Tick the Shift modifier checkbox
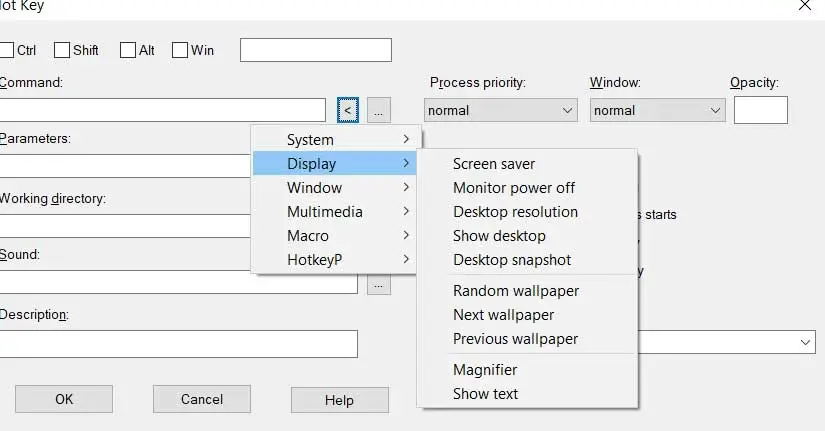The height and width of the screenshot is (431, 825). click(62, 49)
